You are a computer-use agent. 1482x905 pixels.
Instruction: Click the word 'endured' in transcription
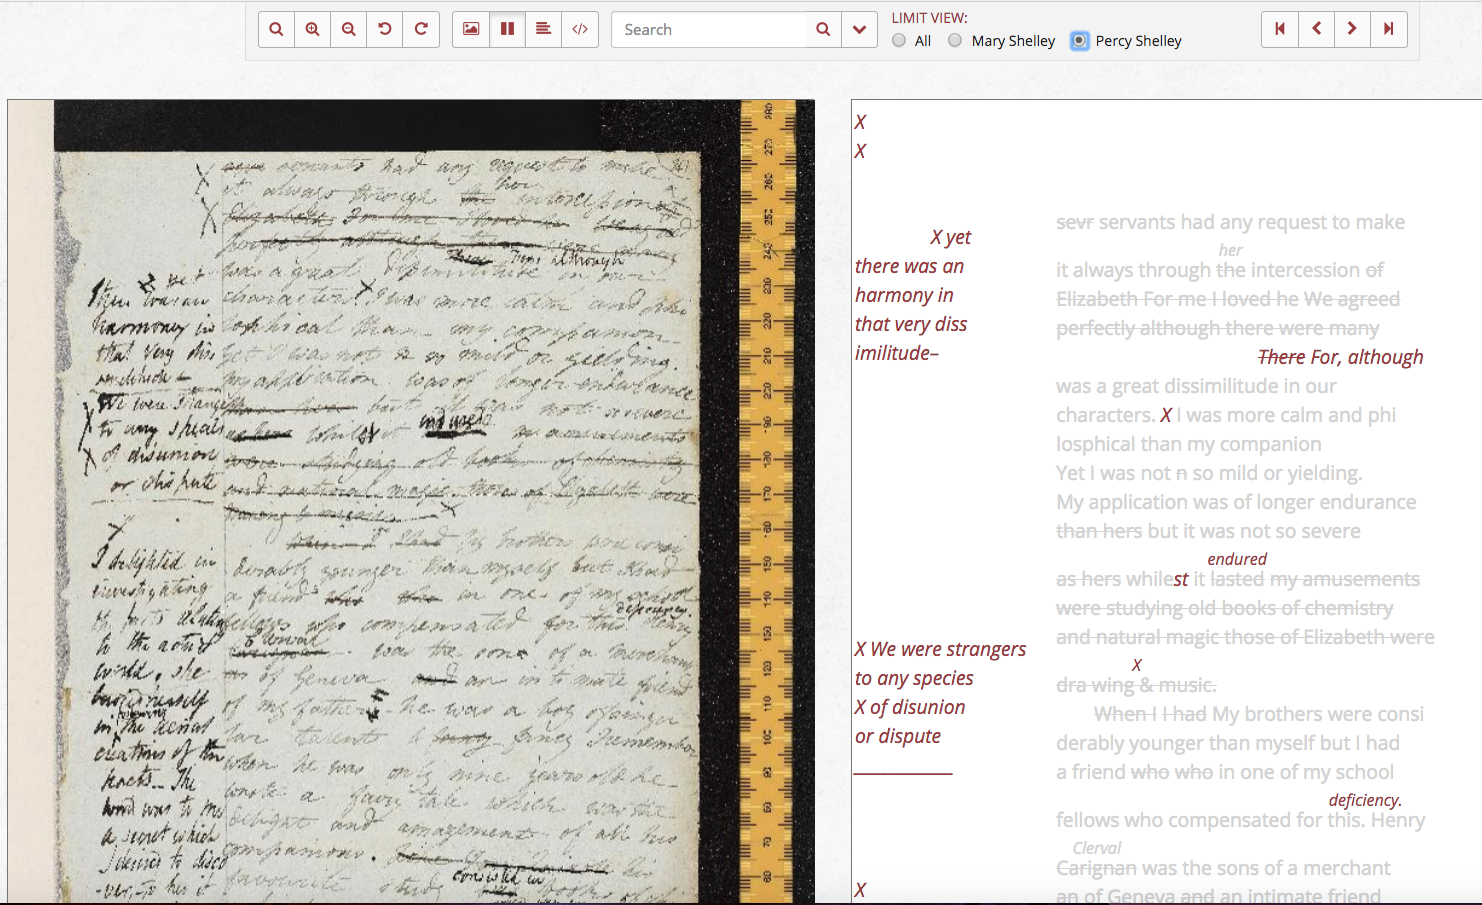1237,559
